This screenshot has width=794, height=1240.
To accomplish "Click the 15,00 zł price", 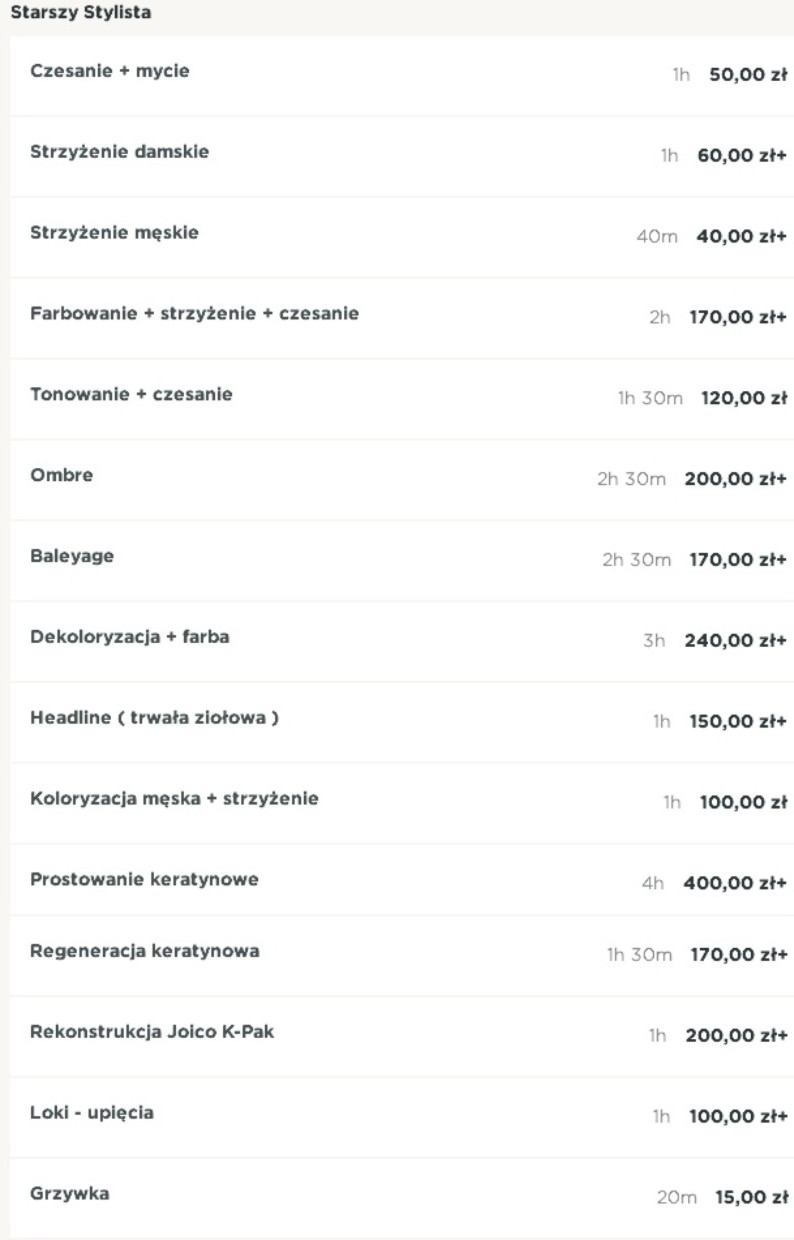I will point(751,1196).
